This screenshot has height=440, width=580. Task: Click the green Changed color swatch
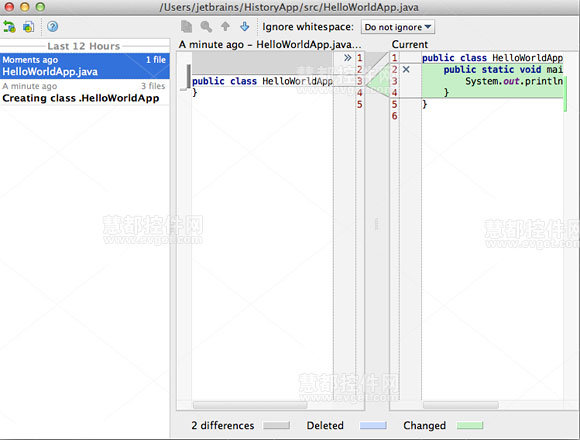pyautogui.click(x=470, y=426)
